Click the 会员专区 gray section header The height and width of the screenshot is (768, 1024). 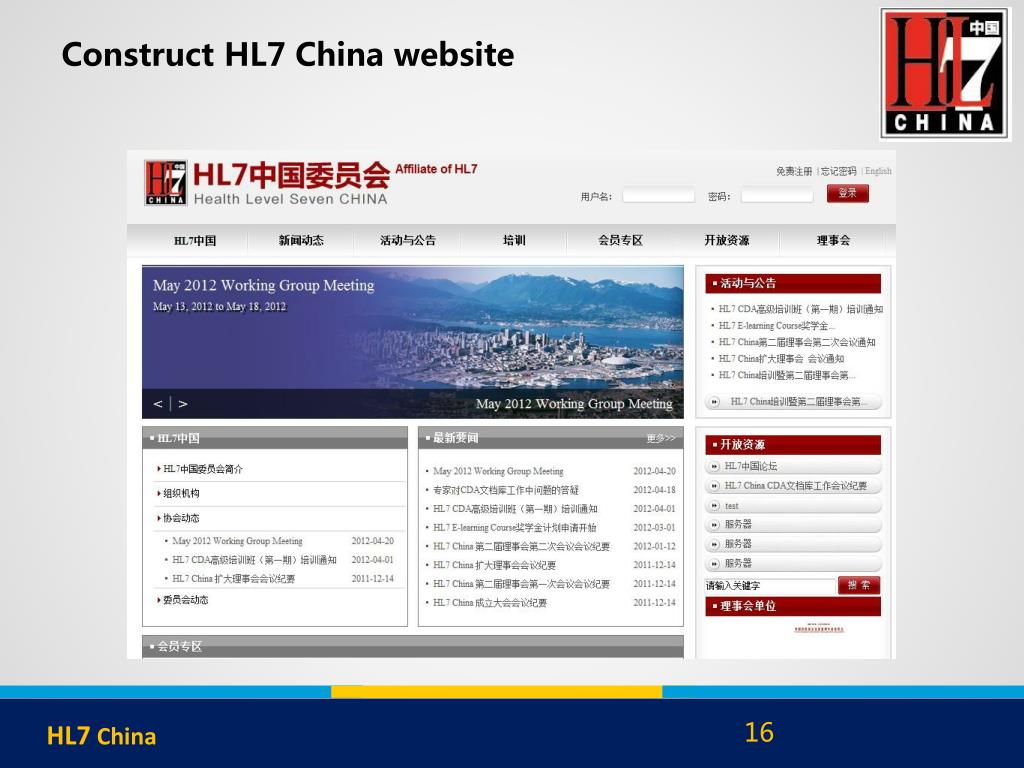coord(413,647)
